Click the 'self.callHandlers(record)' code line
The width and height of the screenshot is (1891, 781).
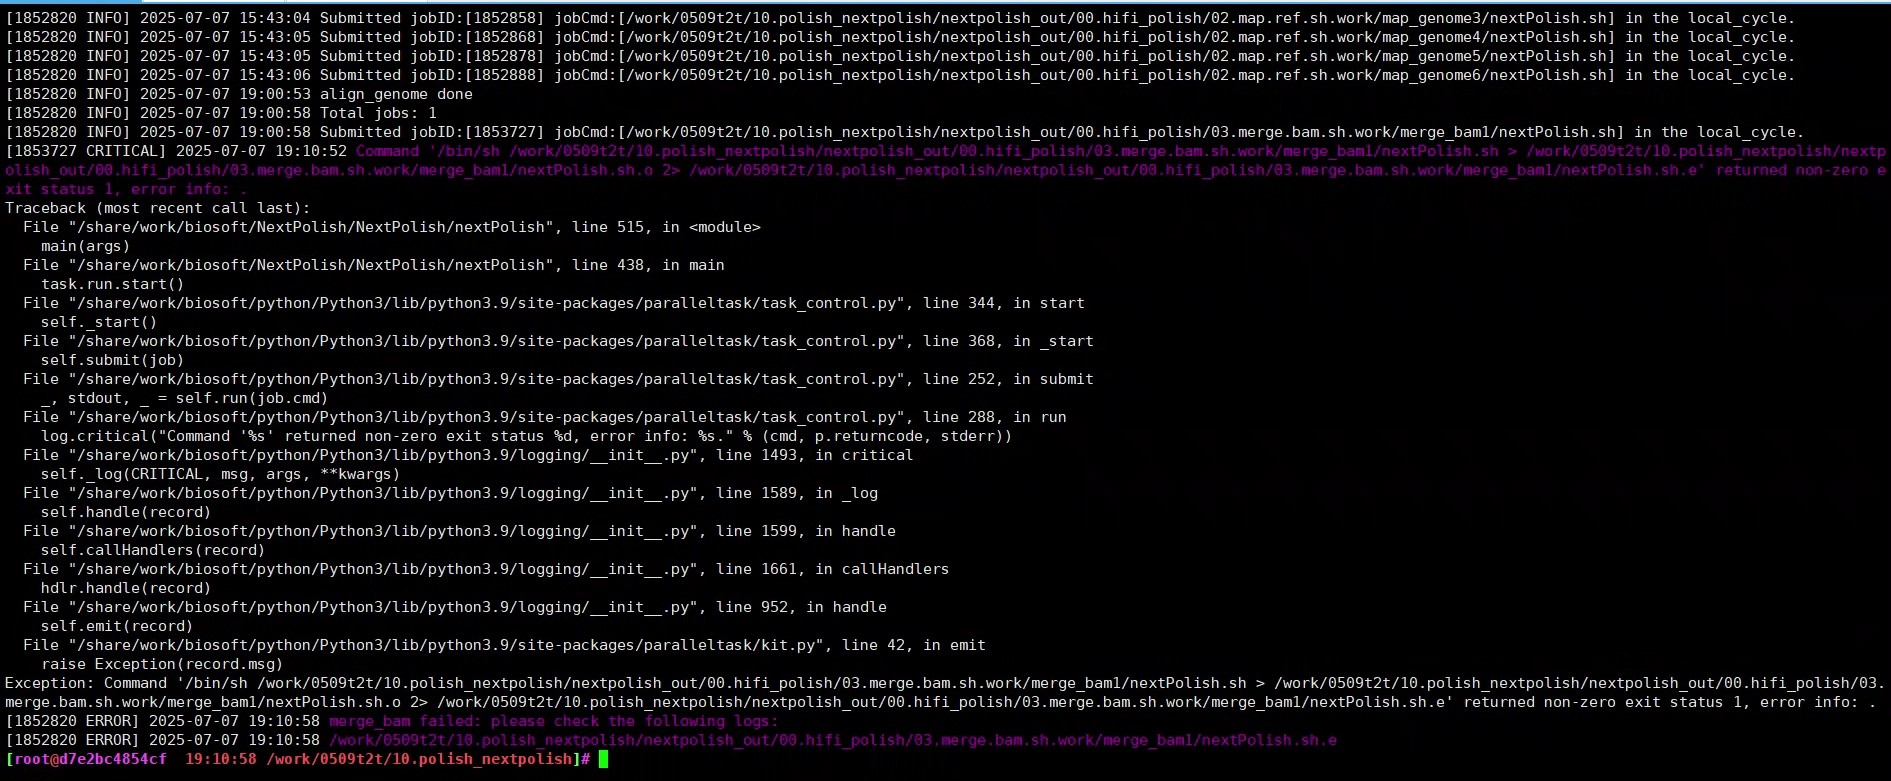click(x=153, y=550)
